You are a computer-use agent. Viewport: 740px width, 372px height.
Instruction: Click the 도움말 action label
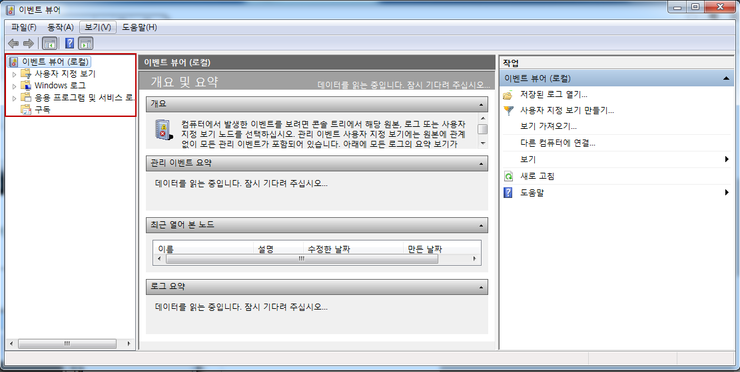pos(532,193)
